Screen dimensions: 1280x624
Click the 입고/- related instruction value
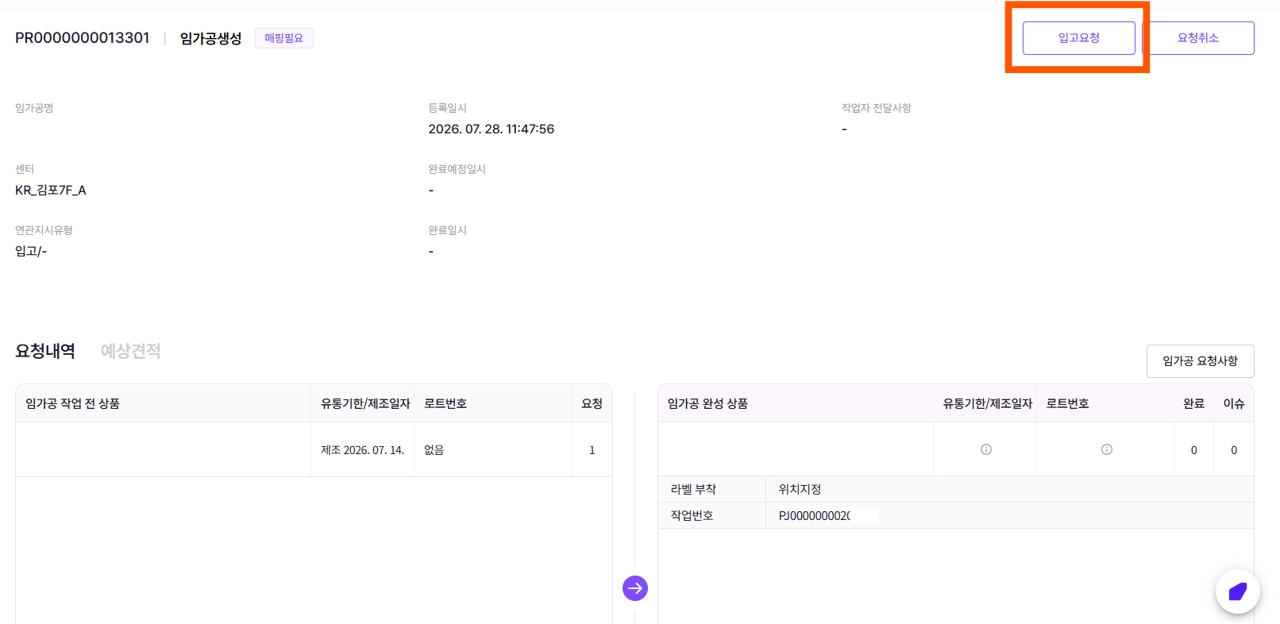[x=31, y=251]
